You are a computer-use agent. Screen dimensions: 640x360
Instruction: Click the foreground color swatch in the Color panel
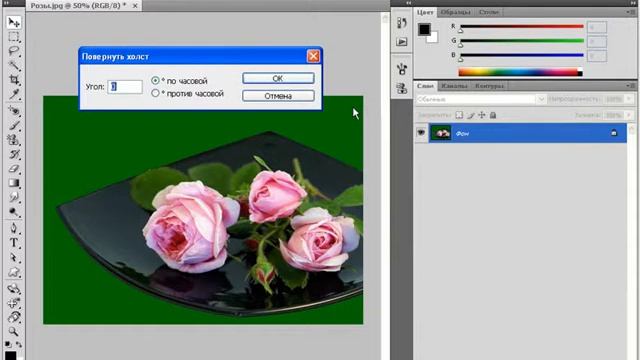(x=424, y=29)
